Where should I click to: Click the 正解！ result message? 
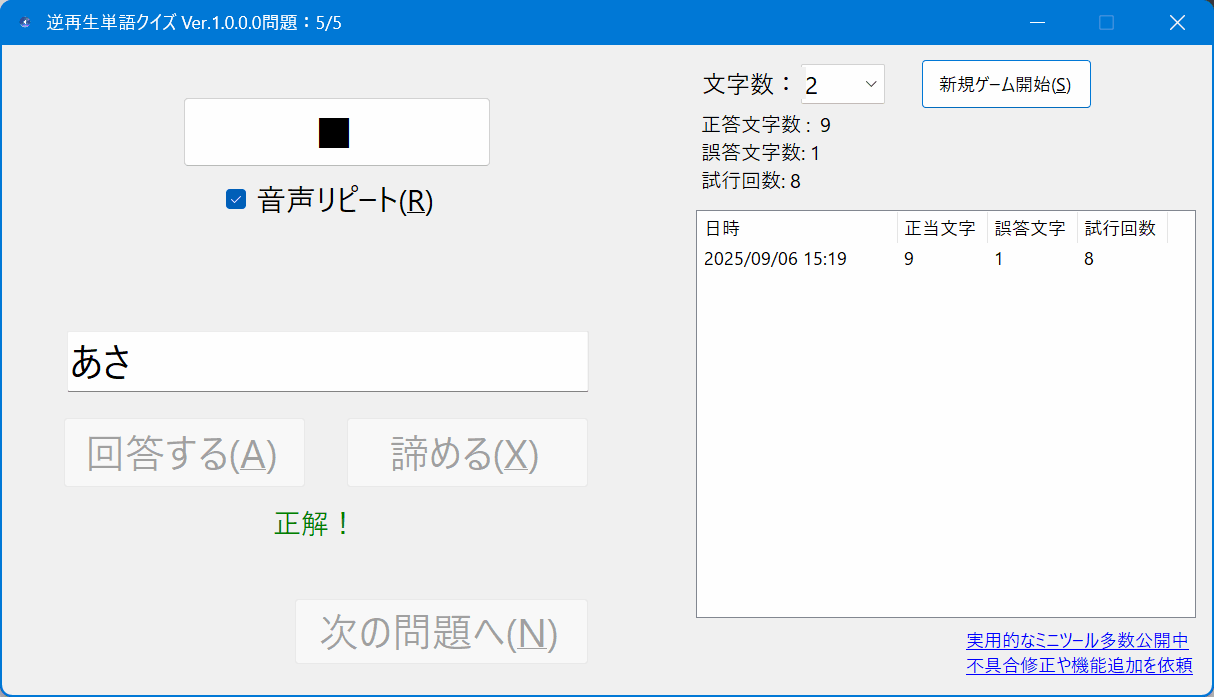pos(313,523)
